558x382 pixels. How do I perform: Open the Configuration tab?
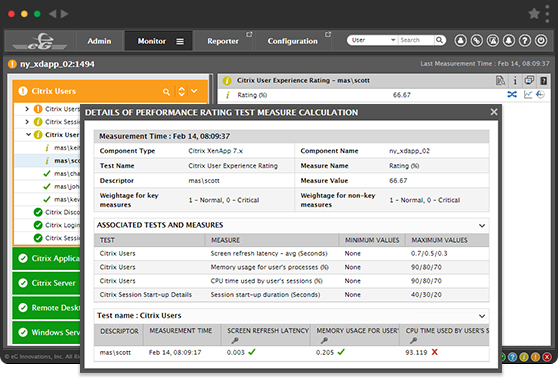point(293,41)
